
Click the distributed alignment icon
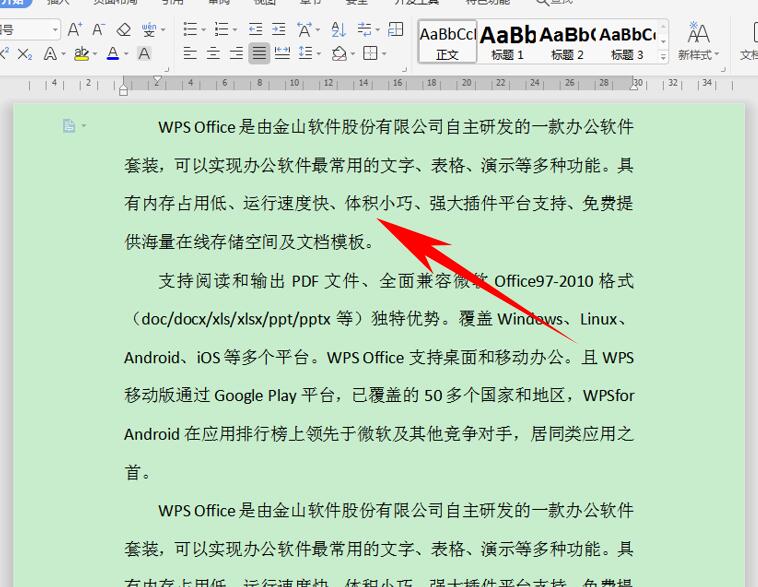282,53
